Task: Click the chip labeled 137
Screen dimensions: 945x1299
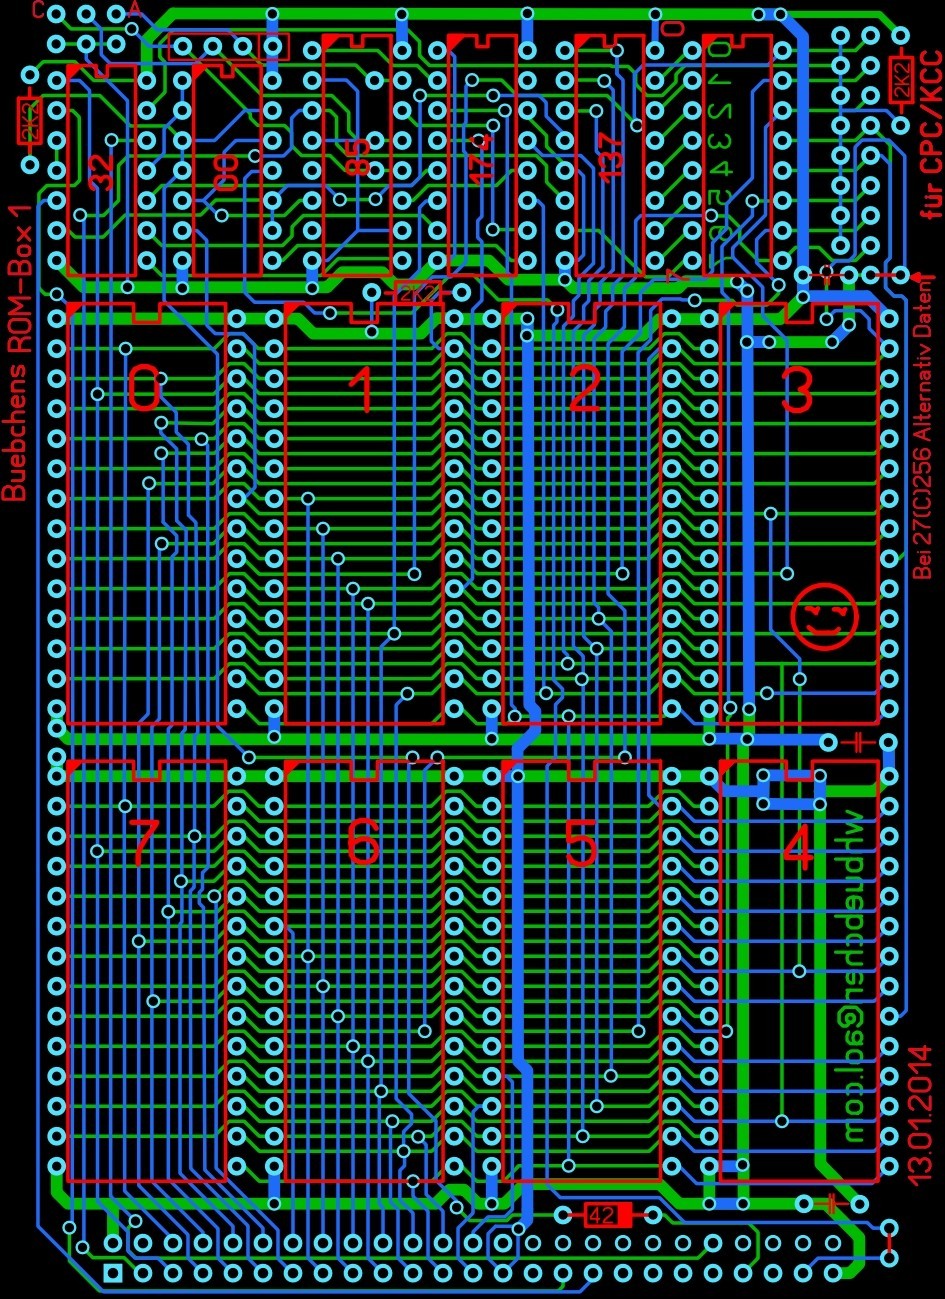Action: [x=610, y=157]
